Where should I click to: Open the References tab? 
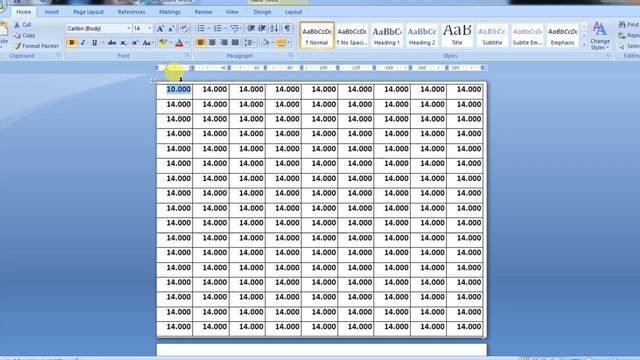tap(131, 12)
